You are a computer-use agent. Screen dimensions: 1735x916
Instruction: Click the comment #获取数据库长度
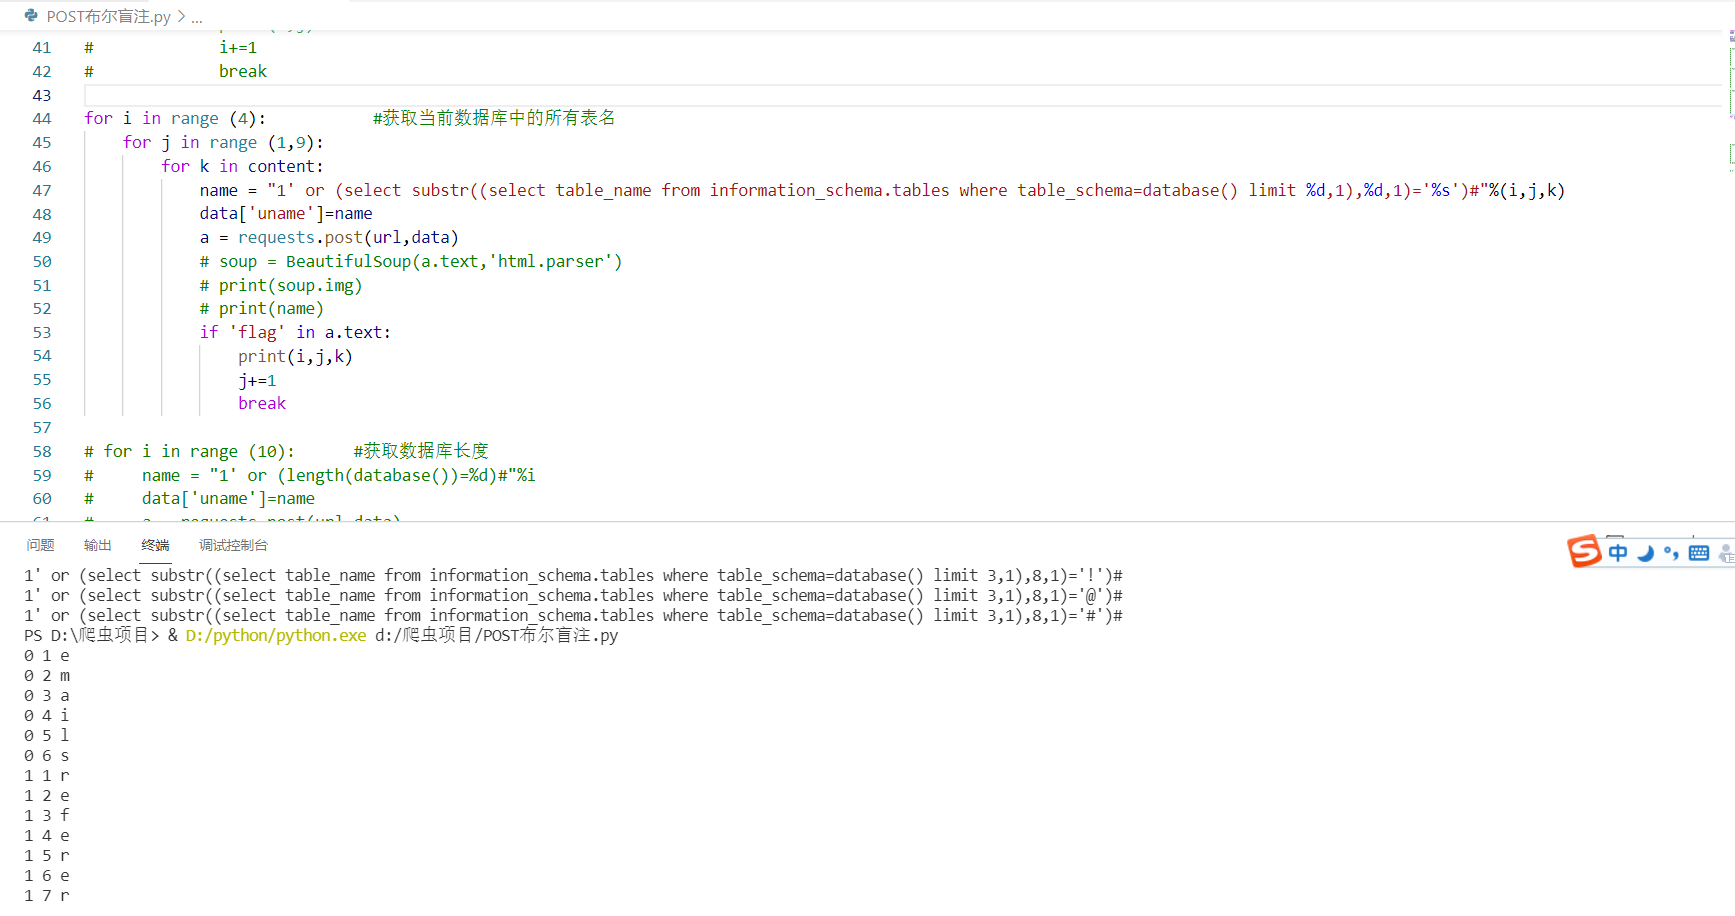coord(421,451)
